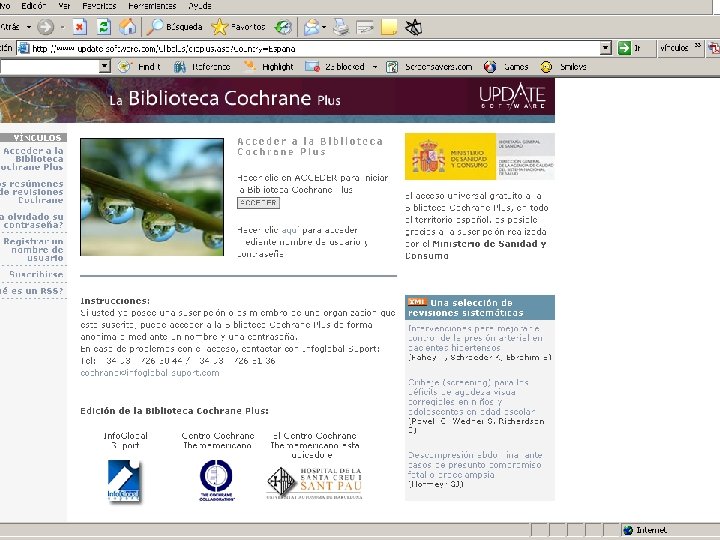Screen dimensions: 720x540
Task: Click sidebar link olvidado su contraseña
Action: pos(32,221)
